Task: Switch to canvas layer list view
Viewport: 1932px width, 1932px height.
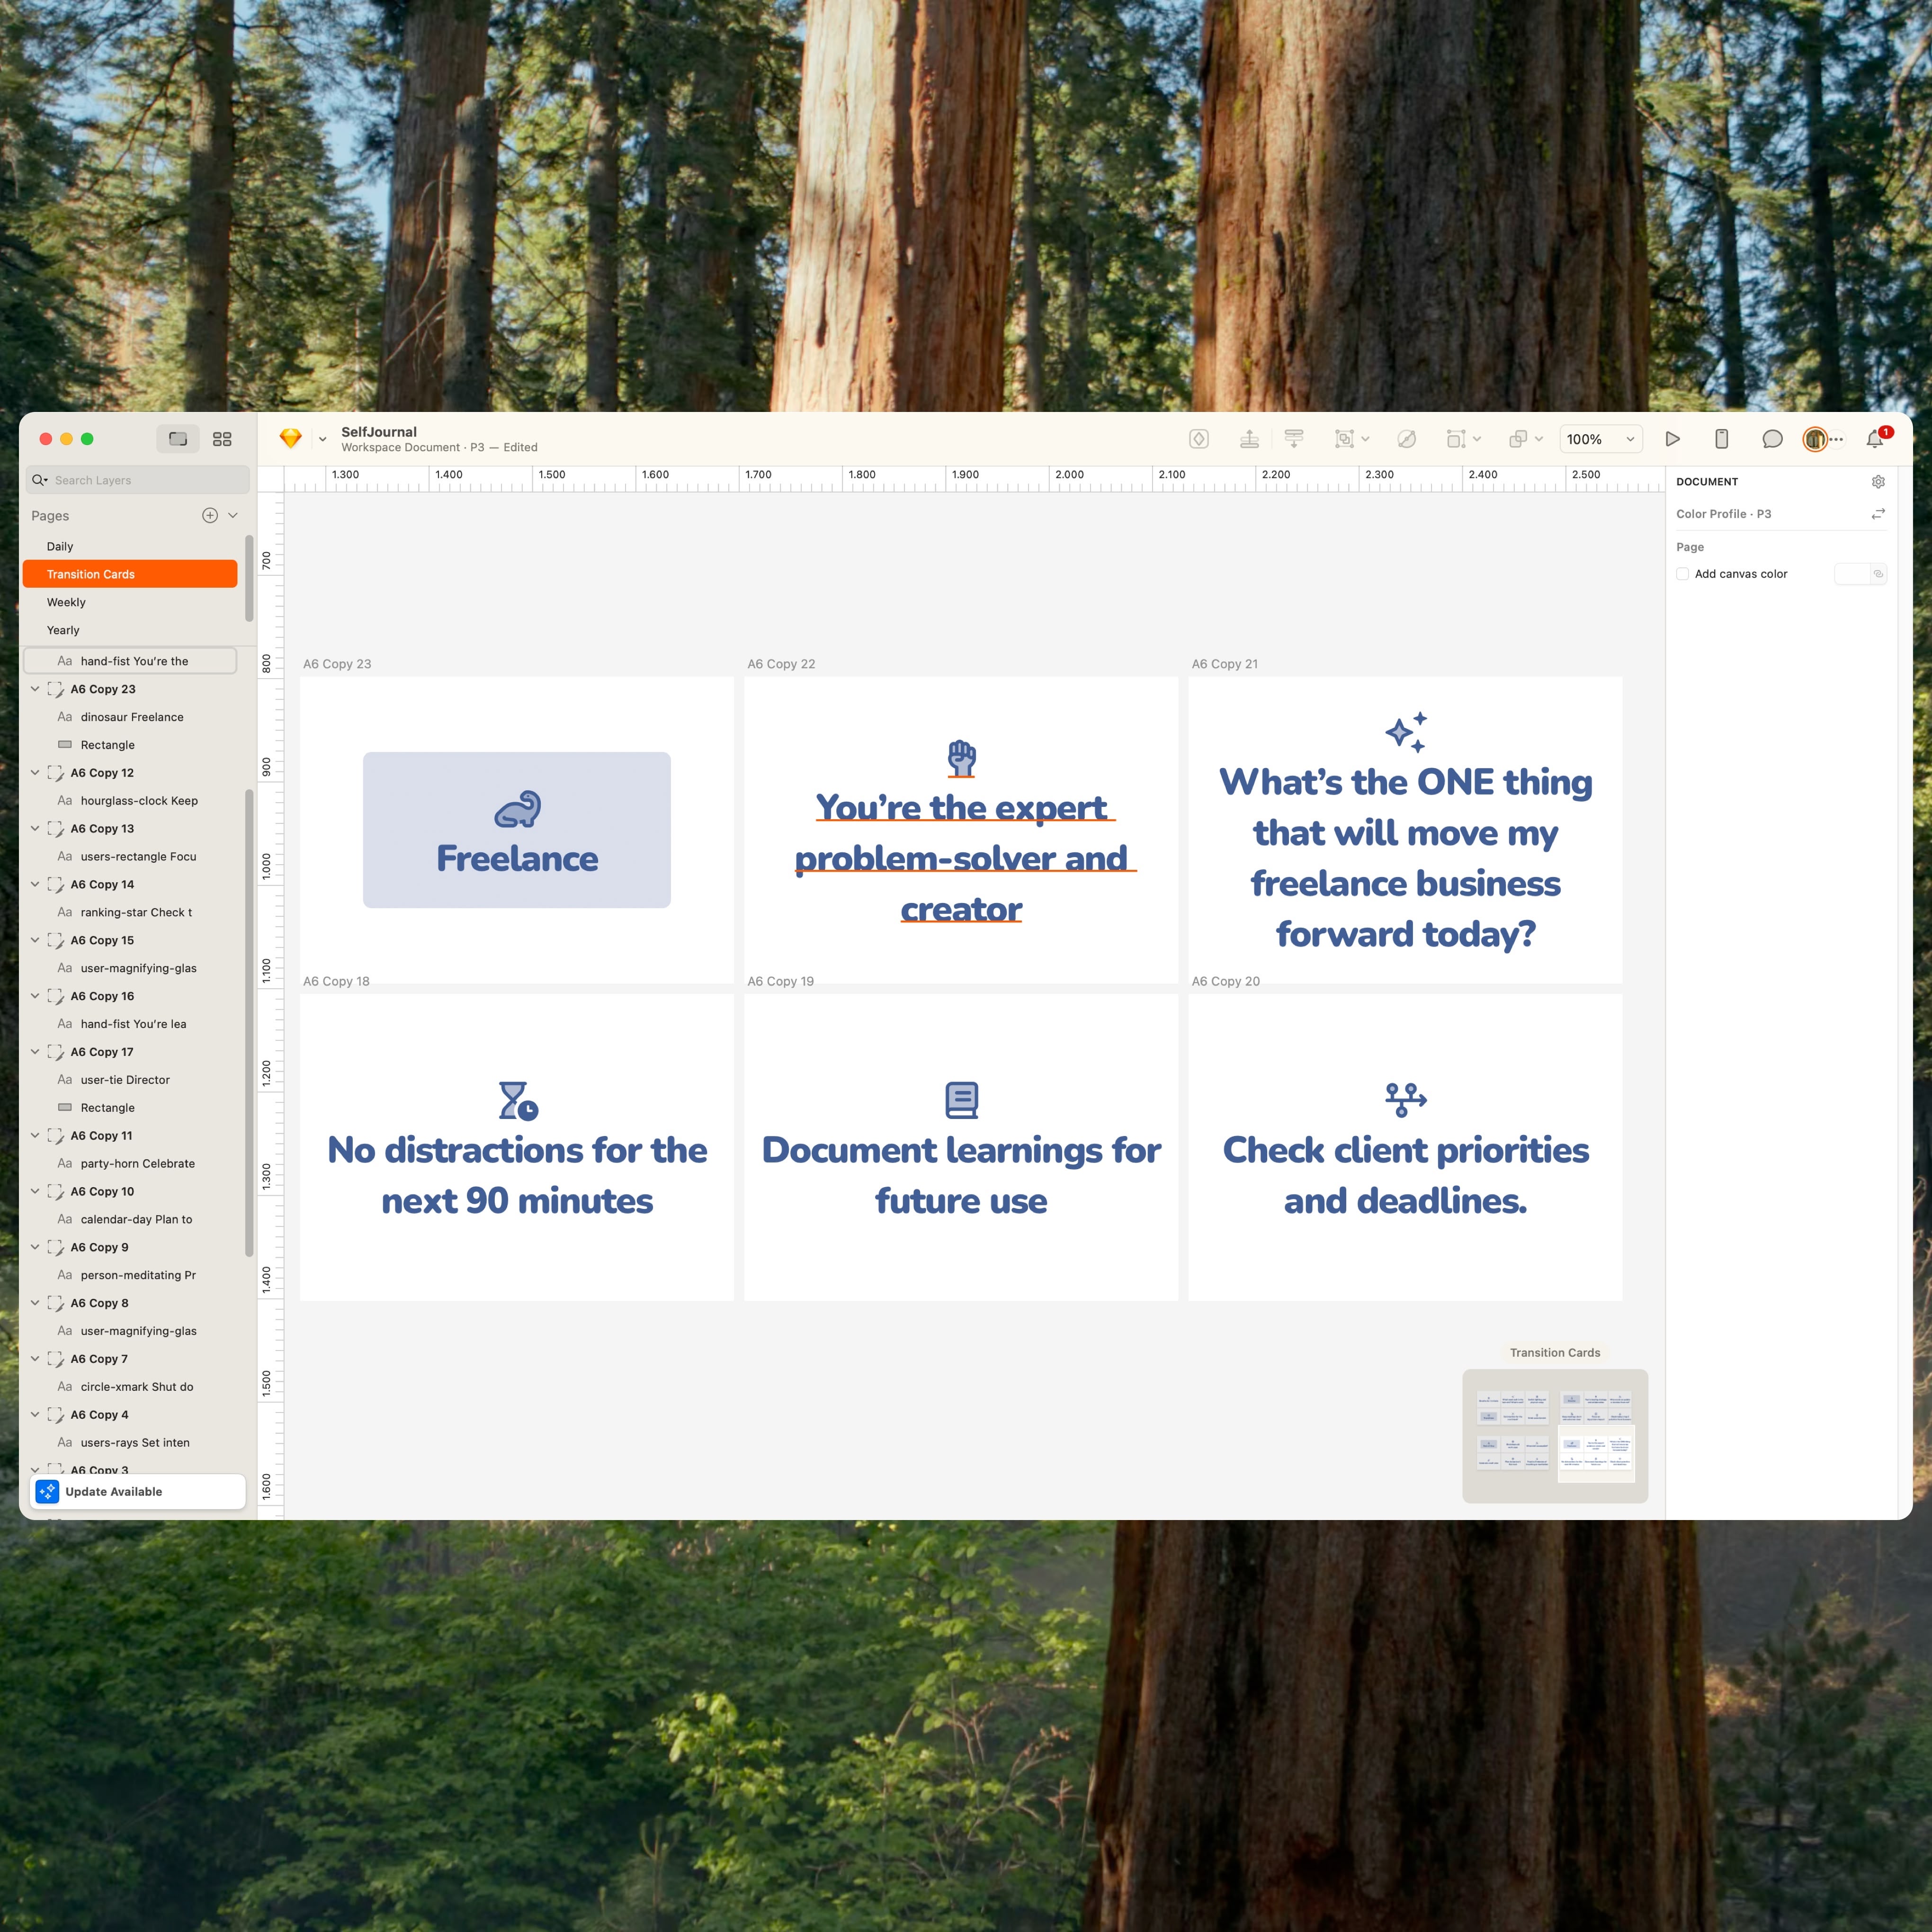Action: pyautogui.click(x=178, y=439)
